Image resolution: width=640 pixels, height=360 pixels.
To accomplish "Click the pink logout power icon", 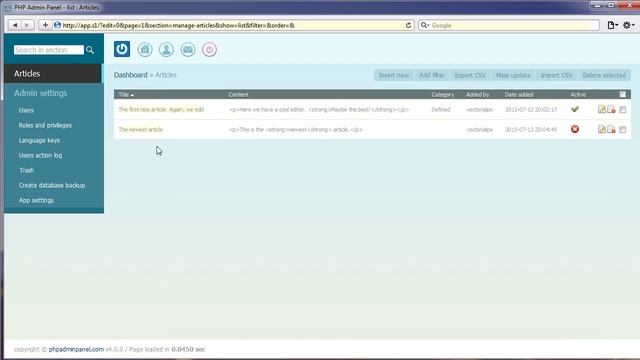I will point(209,49).
